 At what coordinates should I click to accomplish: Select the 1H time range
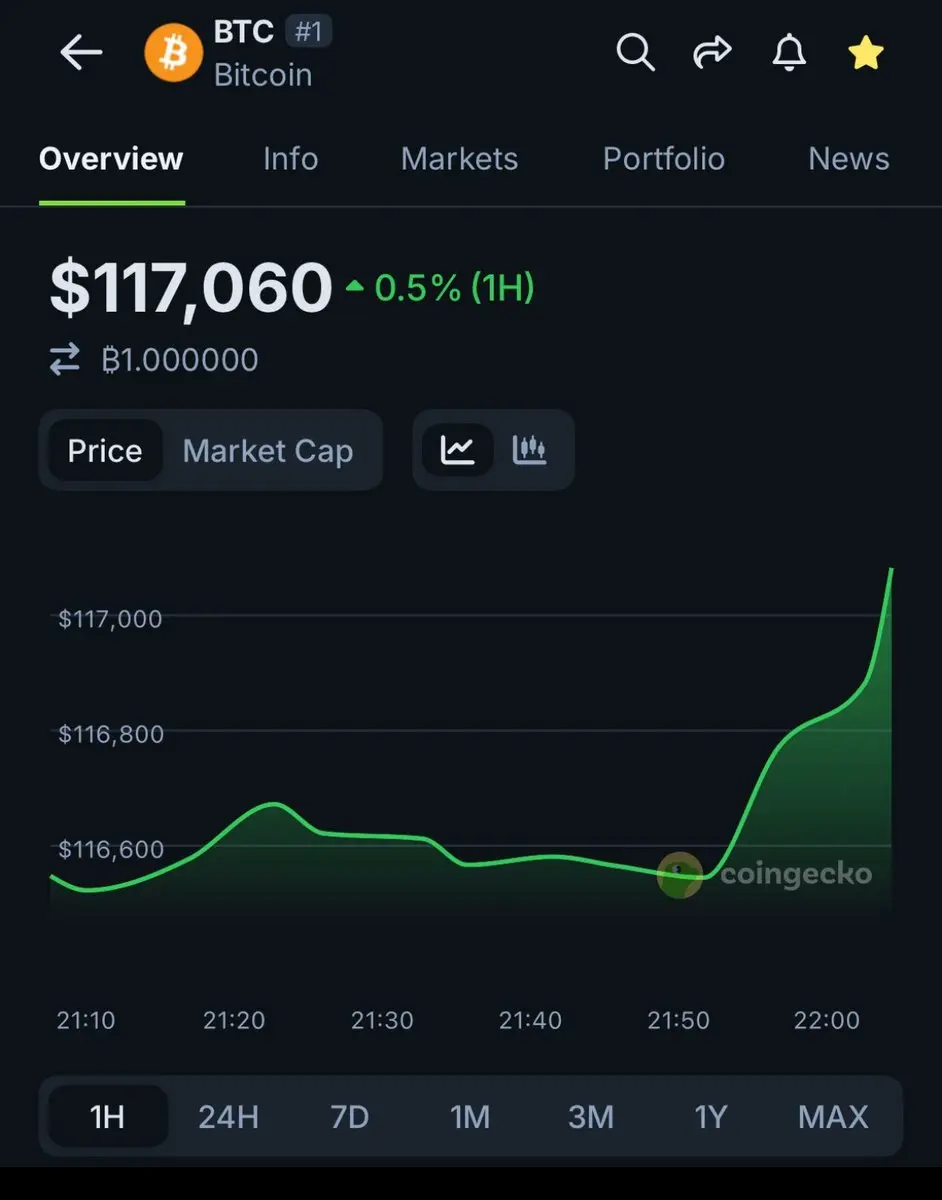click(x=107, y=1116)
